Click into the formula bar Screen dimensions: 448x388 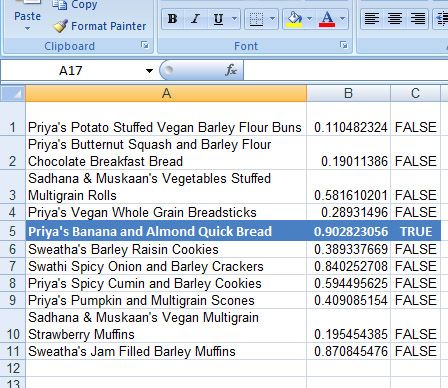coord(346,71)
